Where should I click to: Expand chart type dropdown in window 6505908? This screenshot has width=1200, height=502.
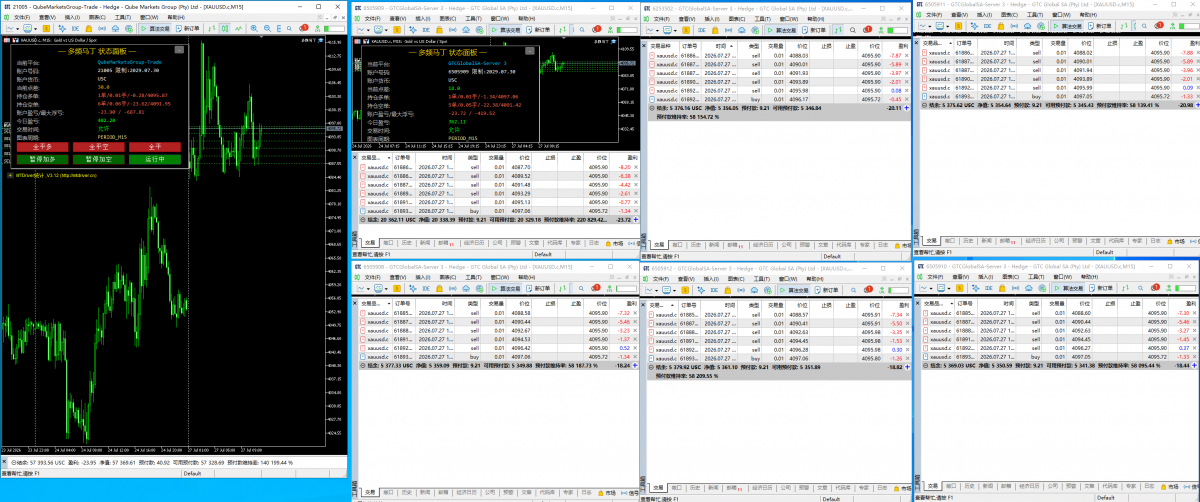pos(368,289)
